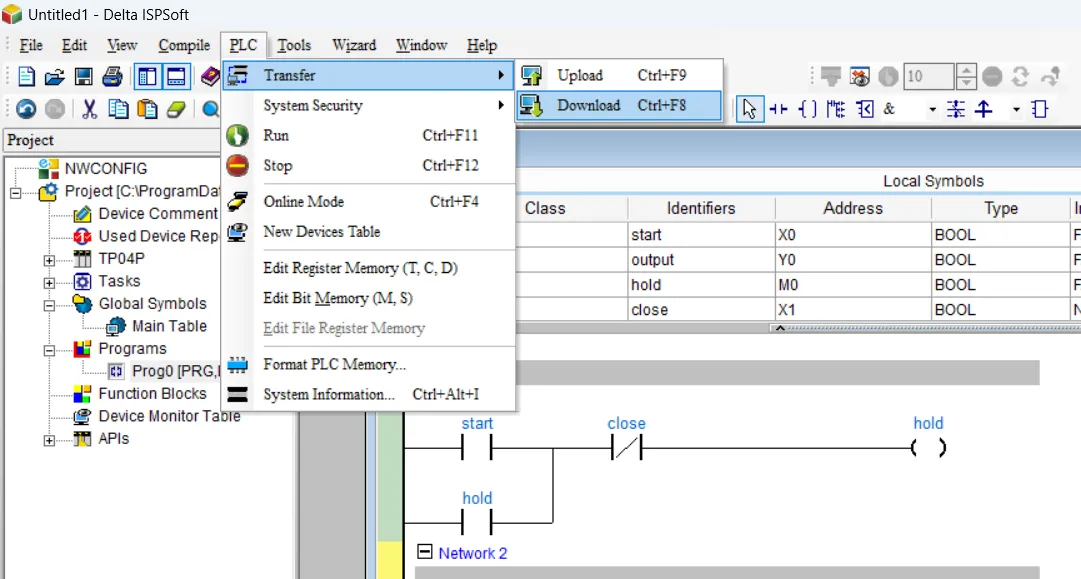
Task: Open the Help menu
Action: [481, 45]
